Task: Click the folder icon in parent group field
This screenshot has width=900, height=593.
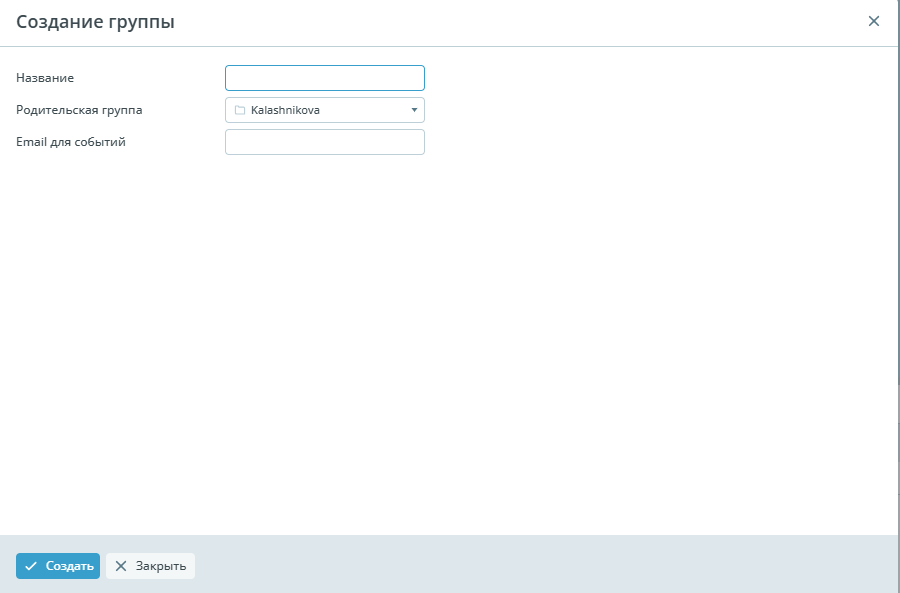Action: [x=240, y=110]
